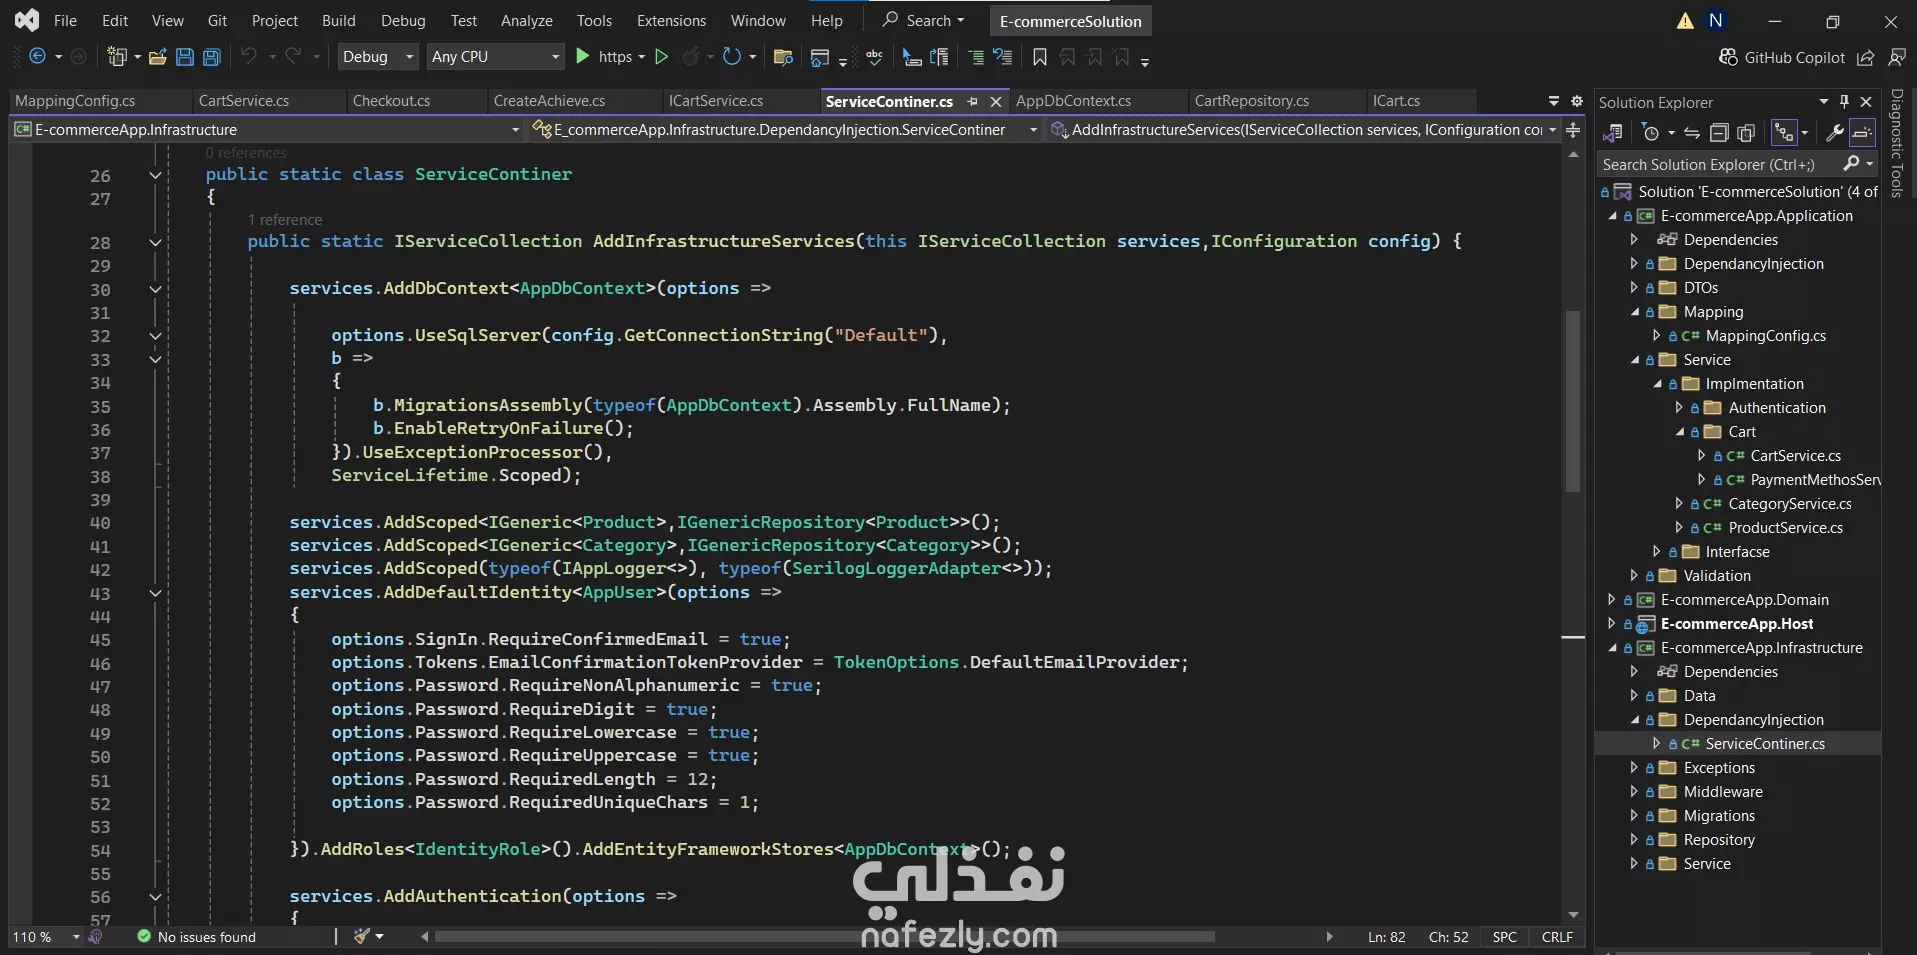
Task: Click Start Without Debugging outline play icon
Action: point(661,57)
